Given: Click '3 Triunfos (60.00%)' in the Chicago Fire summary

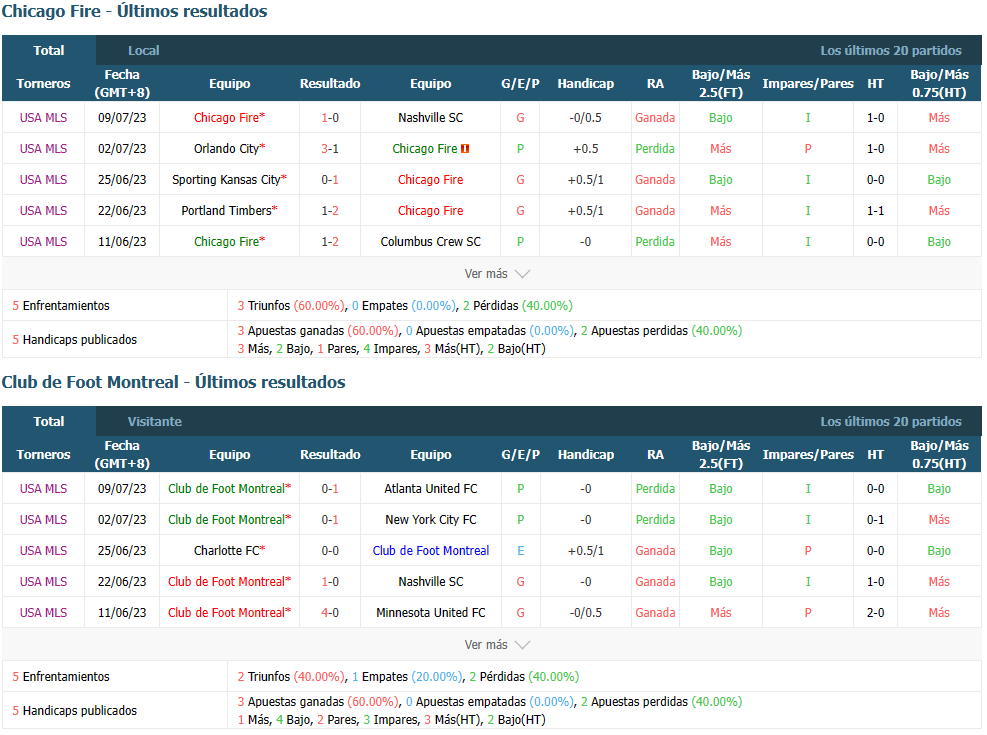Looking at the screenshot, I should (291, 306).
